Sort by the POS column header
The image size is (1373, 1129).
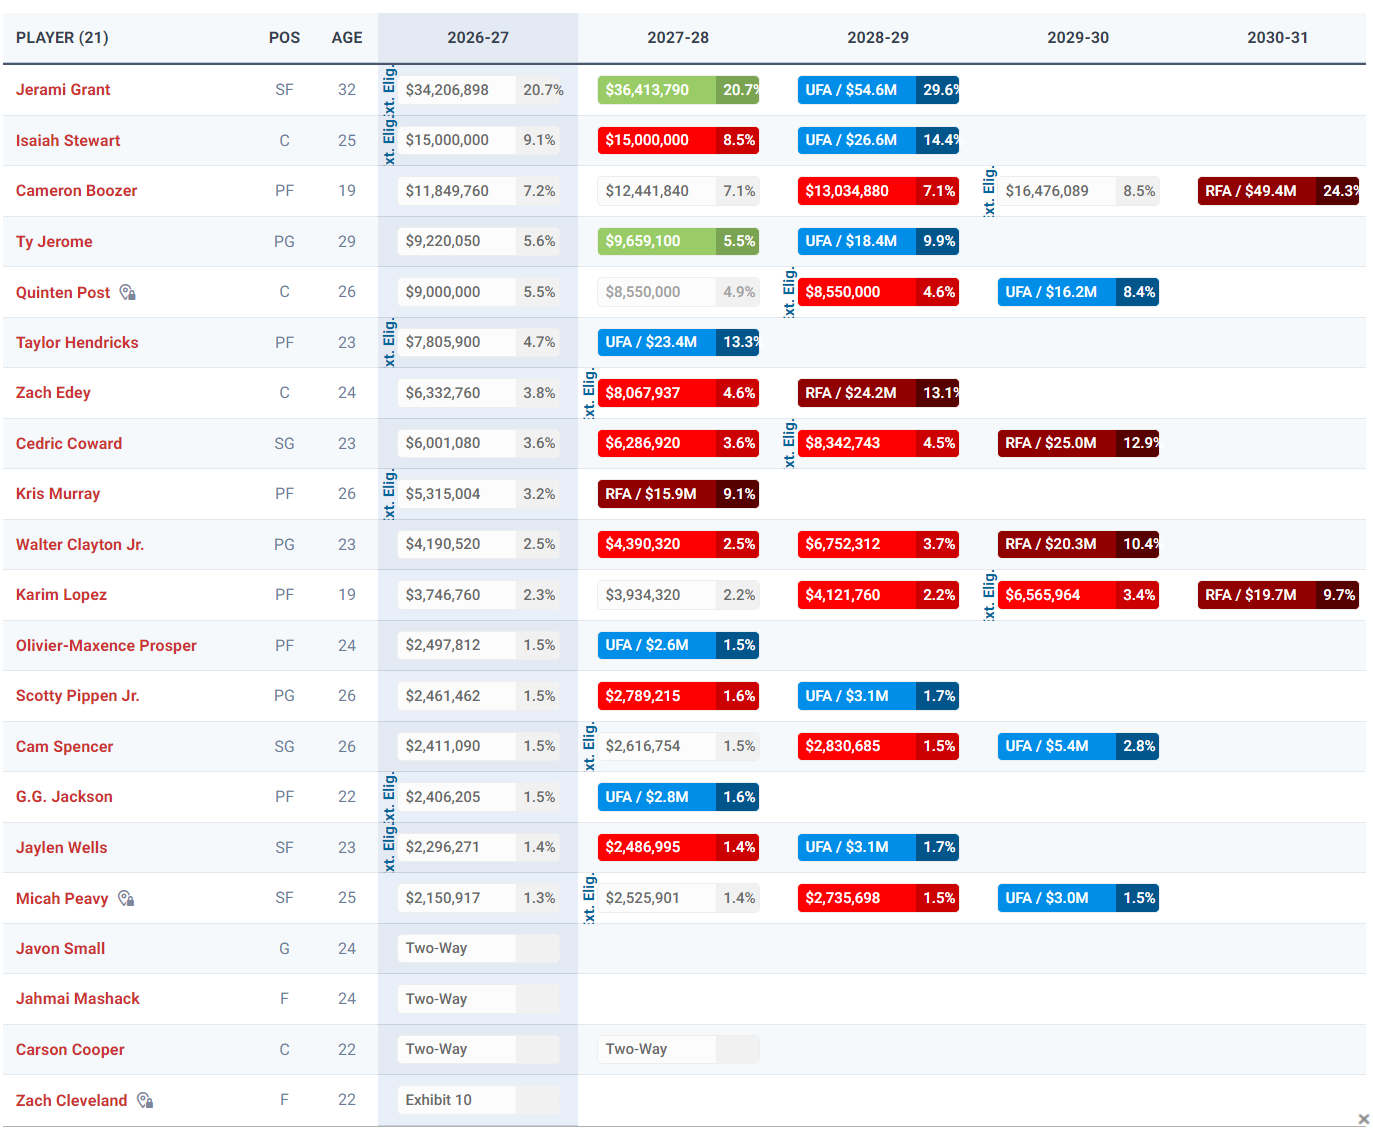(284, 38)
